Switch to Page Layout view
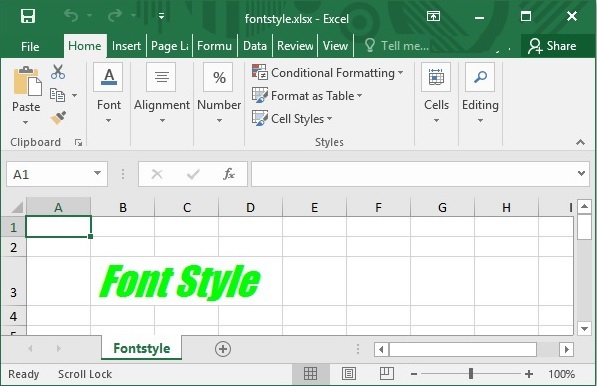This screenshot has width=597, height=386. [349, 374]
